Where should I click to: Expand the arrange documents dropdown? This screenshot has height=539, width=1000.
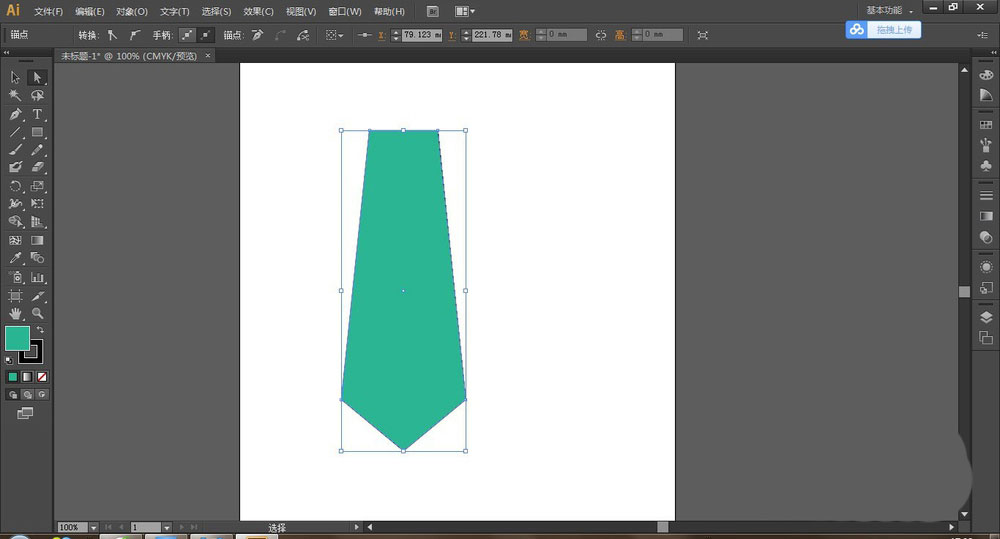pyautogui.click(x=465, y=11)
